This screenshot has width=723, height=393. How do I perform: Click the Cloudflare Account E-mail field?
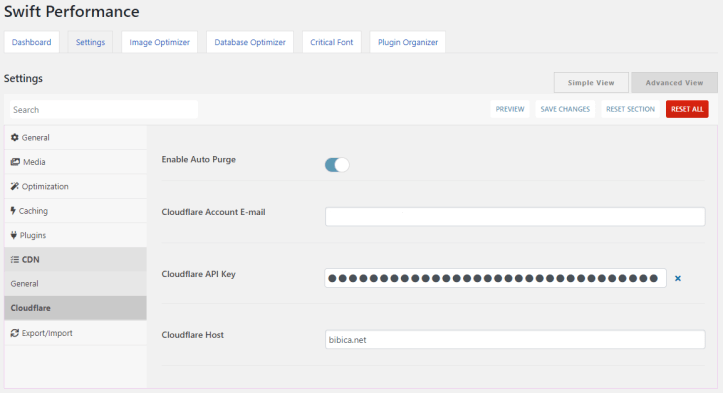point(515,216)
